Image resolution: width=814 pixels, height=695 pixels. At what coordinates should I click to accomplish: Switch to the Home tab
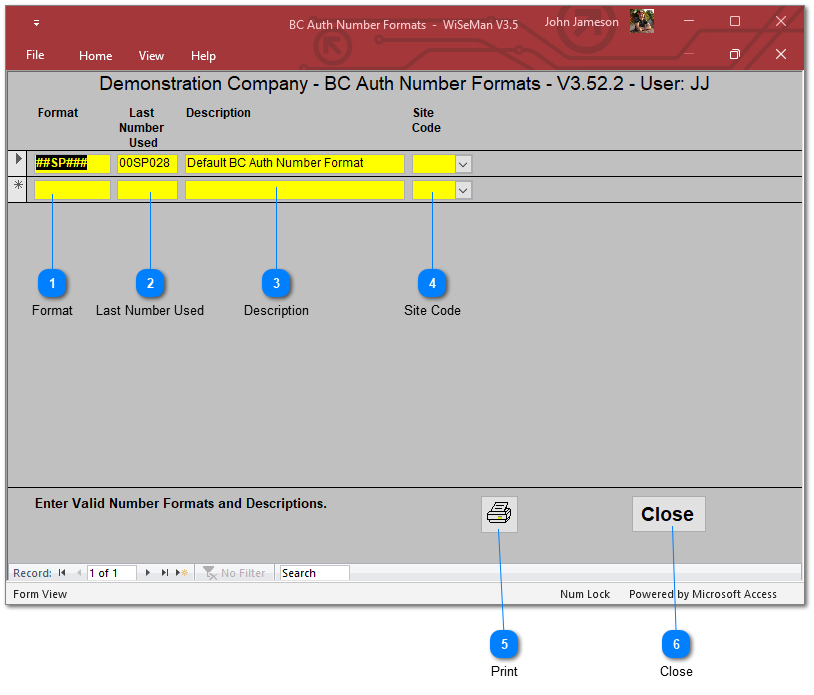point(96,56)
